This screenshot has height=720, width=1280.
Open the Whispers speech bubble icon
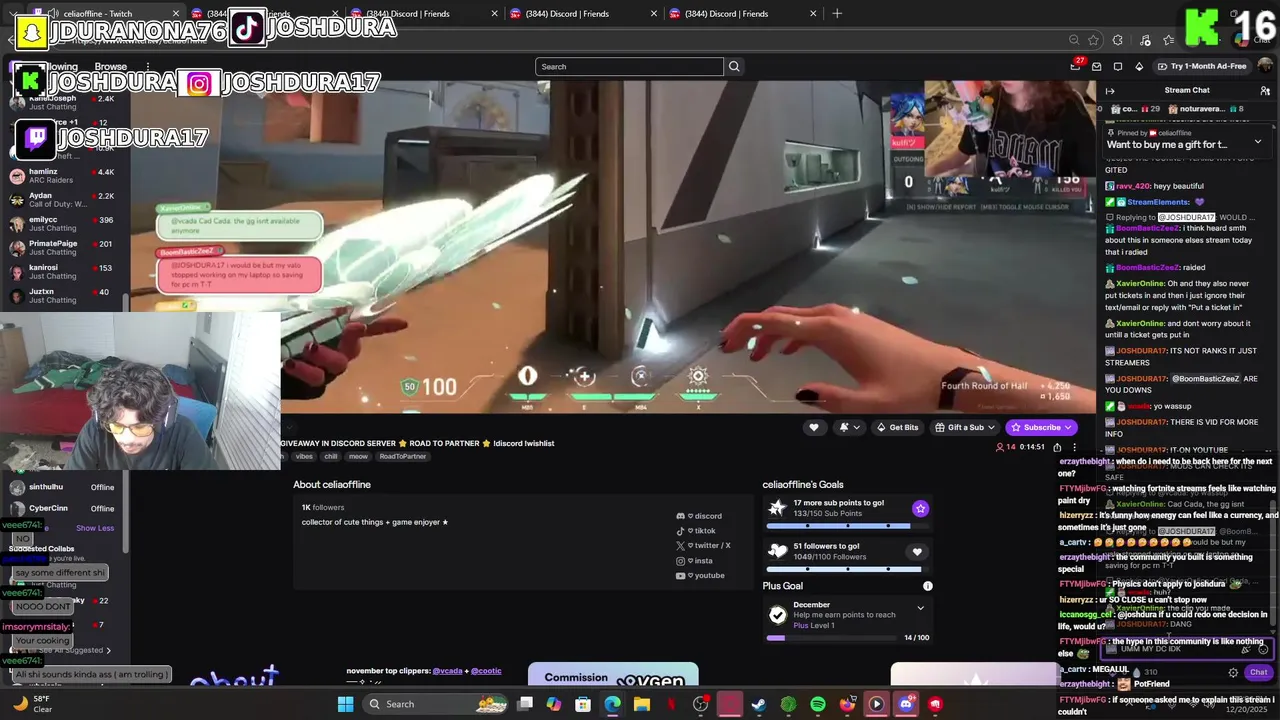click(1118, 66)
